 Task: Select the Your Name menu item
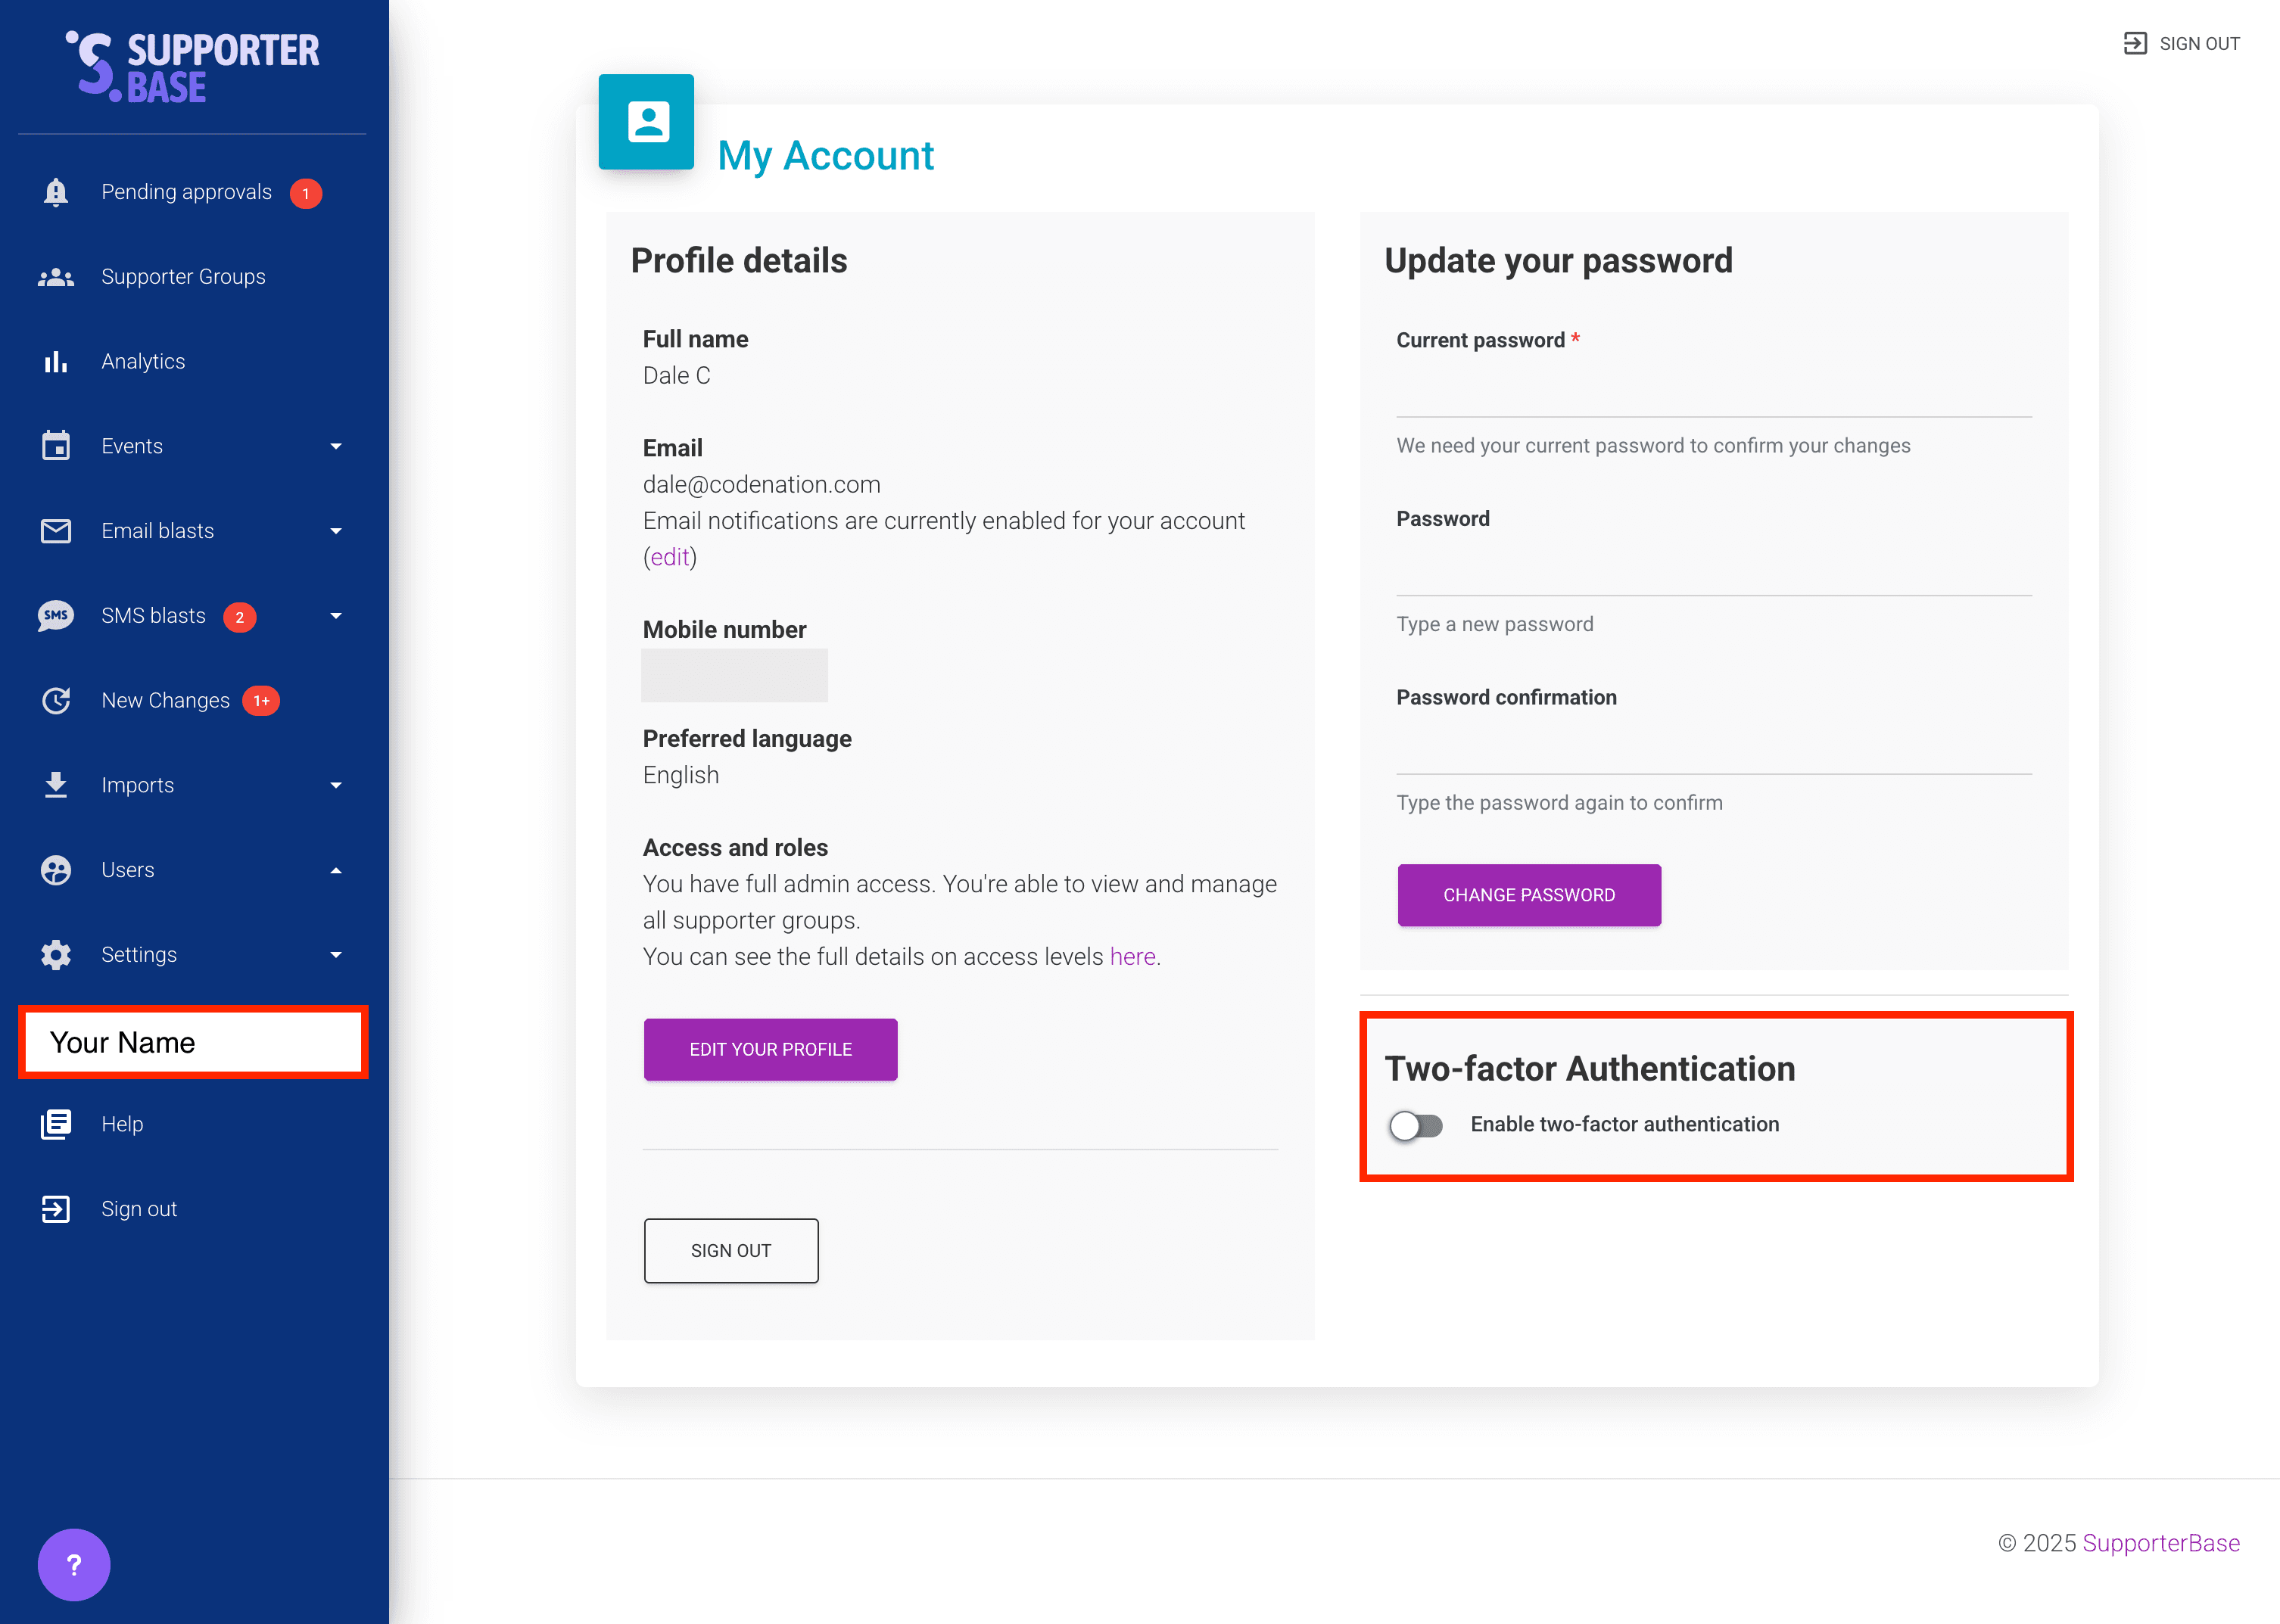coord(193,1042)
